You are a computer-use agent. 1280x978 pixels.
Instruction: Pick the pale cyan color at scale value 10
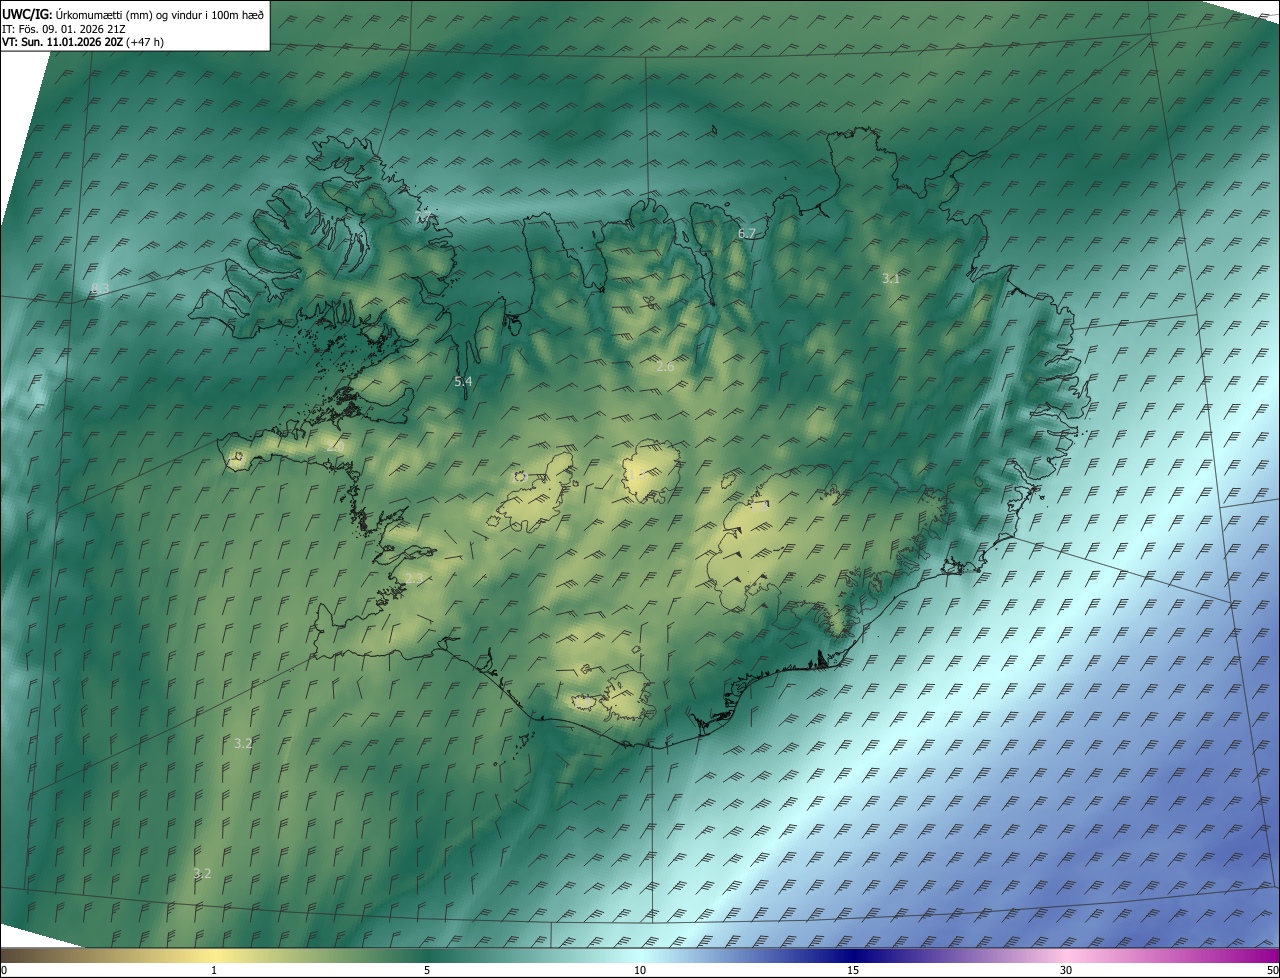click(x=640, y=955)
